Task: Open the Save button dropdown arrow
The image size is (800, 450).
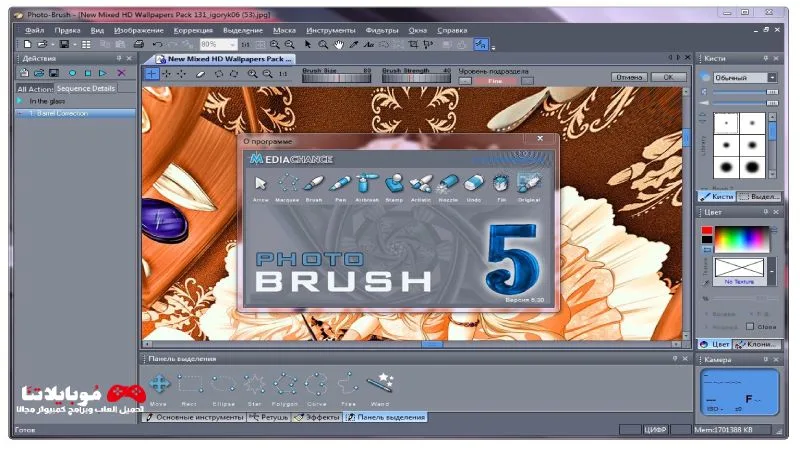Action: point(74,44)
